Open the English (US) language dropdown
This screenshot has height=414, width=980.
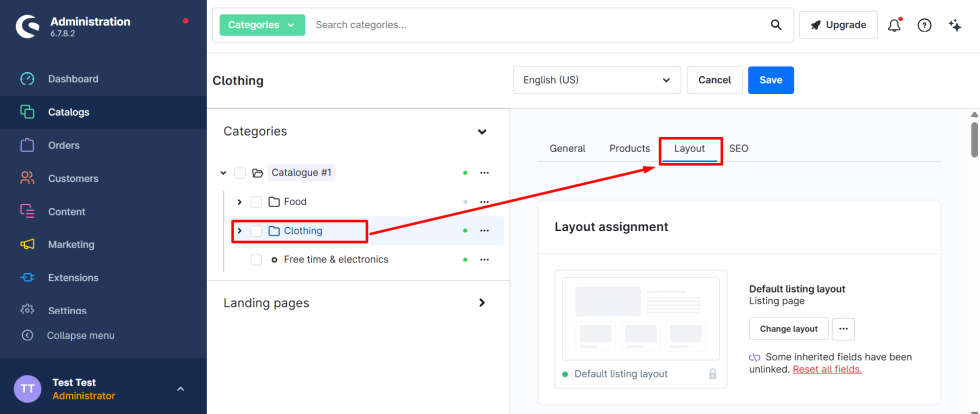tap(597, 80)
